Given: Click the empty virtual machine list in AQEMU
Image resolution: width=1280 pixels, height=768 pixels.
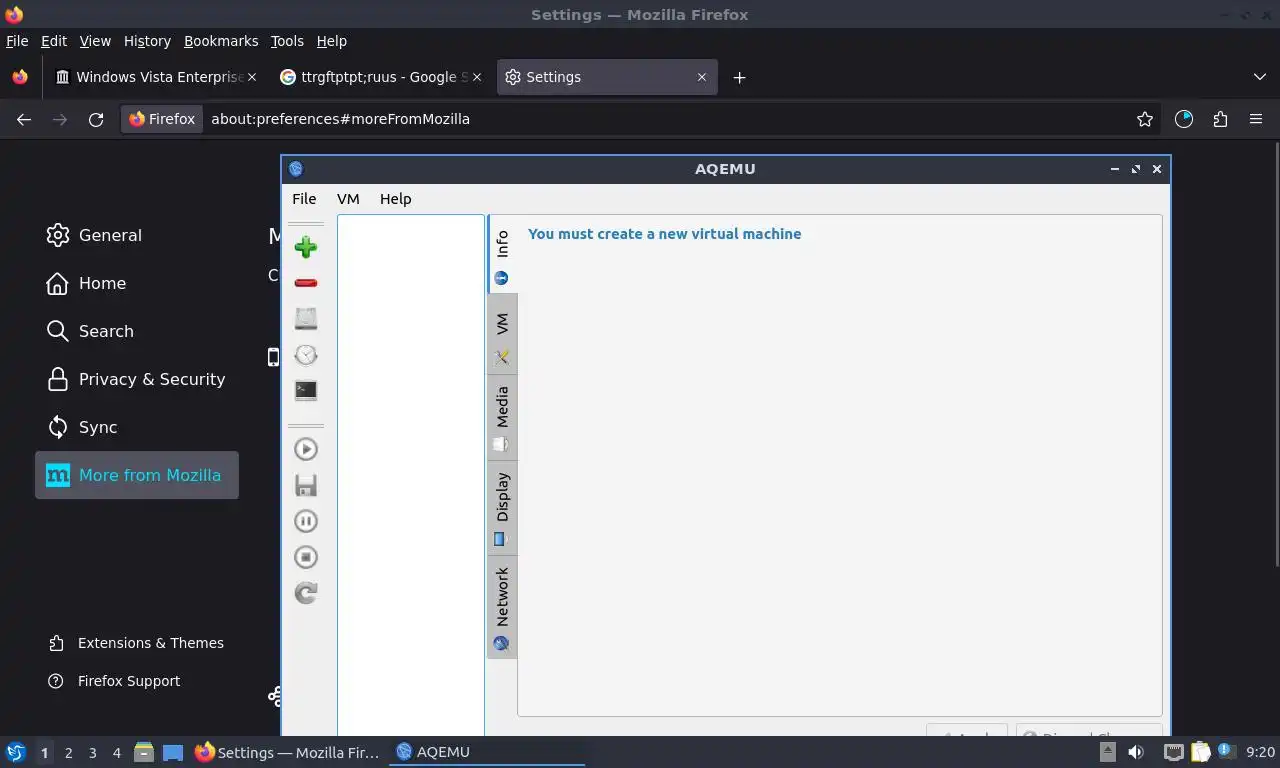Looking at the screenshot, I should click(x=411, y=475).
